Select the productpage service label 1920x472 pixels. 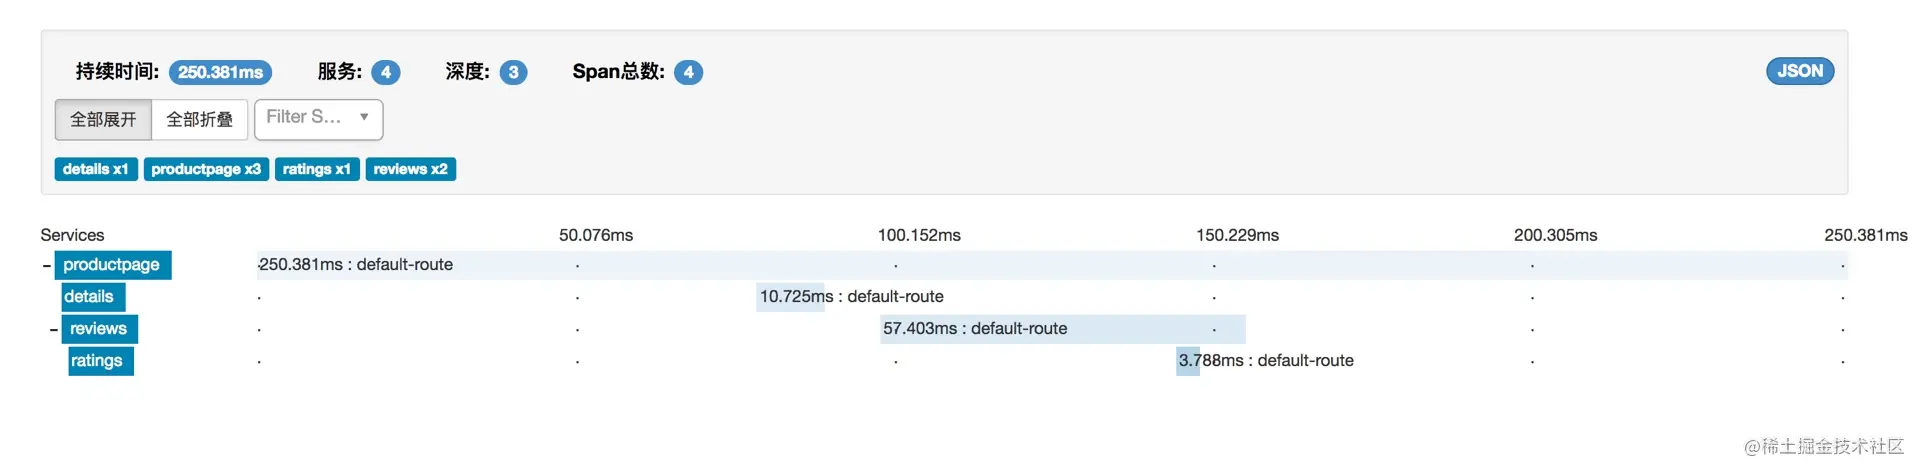[x=113, y=265]
